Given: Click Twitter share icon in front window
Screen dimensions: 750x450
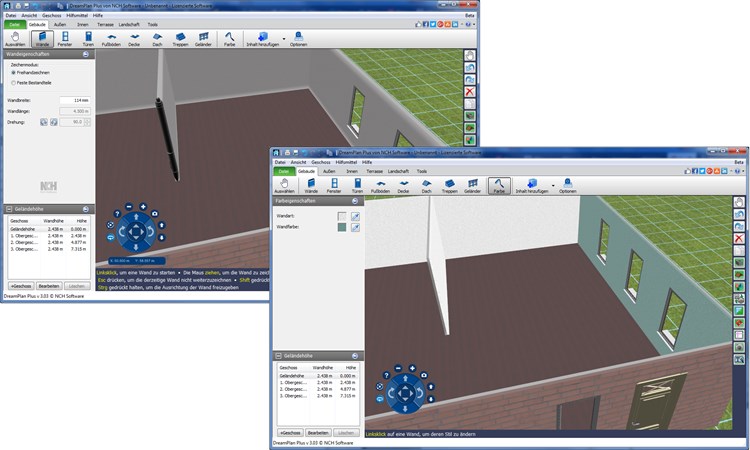Looking at the screenshot, I should (x=702, y=171).
